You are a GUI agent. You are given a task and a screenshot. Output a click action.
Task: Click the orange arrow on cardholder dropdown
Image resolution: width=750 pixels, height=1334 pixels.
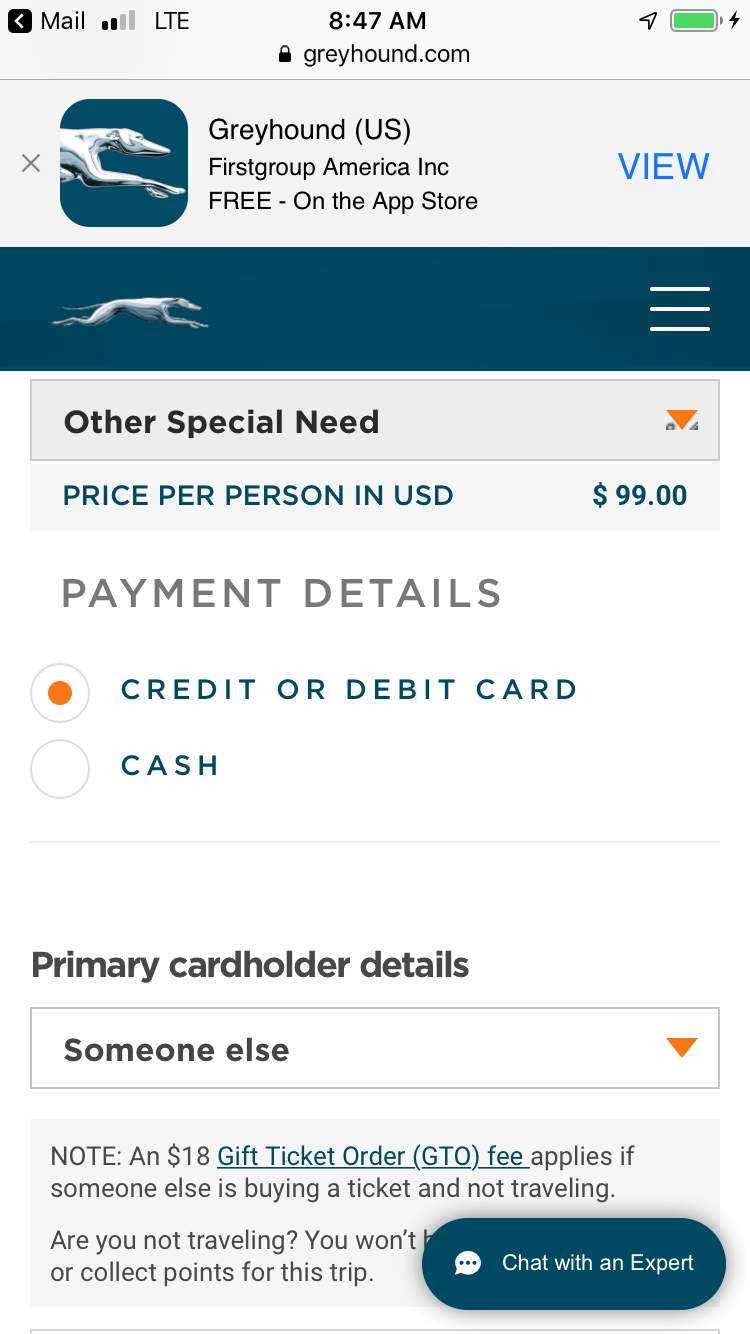tap(681, 1047)
